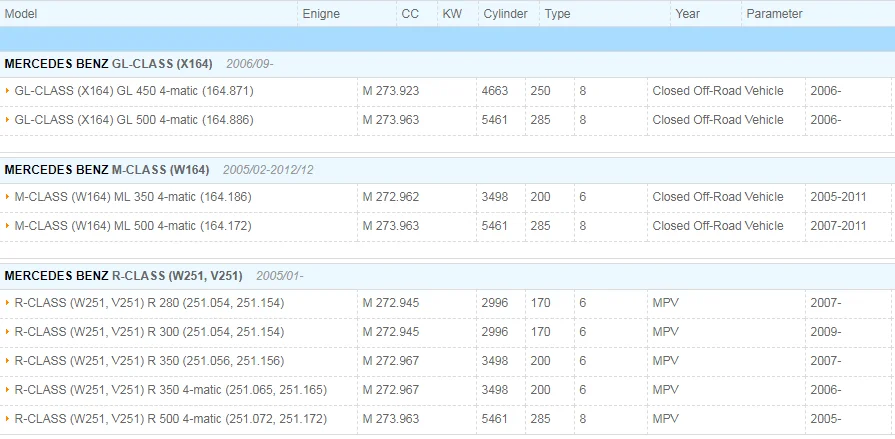Click the Cylinder column header
The image size is (895, 439).
pyautogui.click(x=506, y=14)
